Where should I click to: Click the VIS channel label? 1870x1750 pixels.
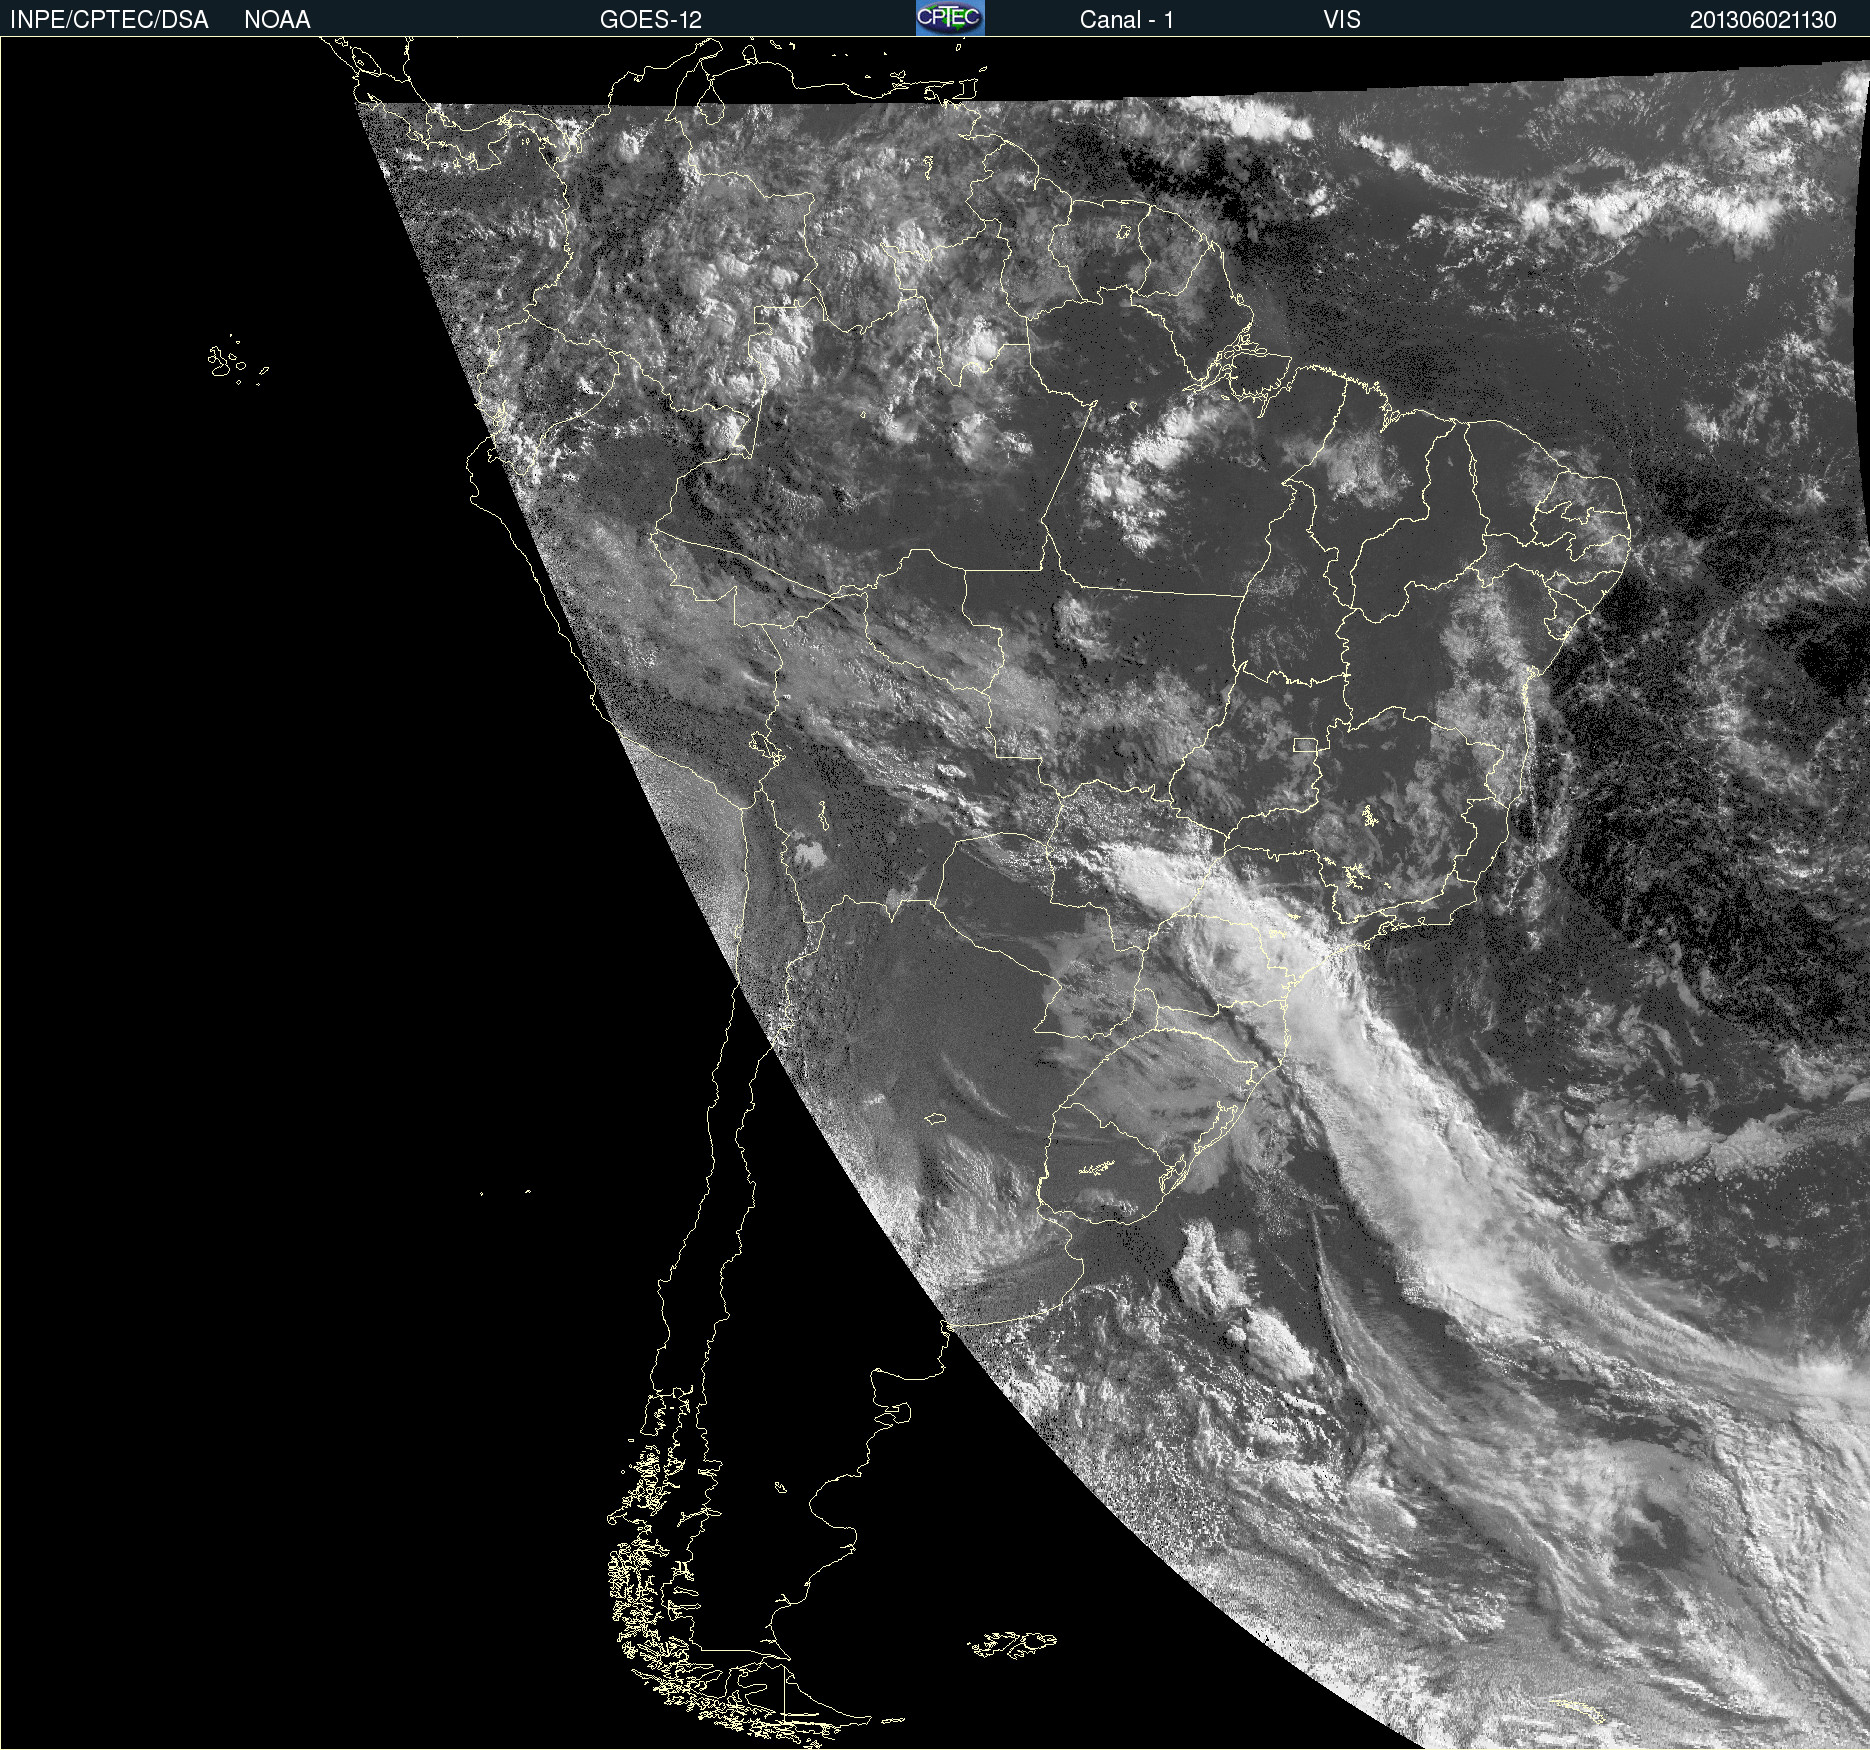1342,20
